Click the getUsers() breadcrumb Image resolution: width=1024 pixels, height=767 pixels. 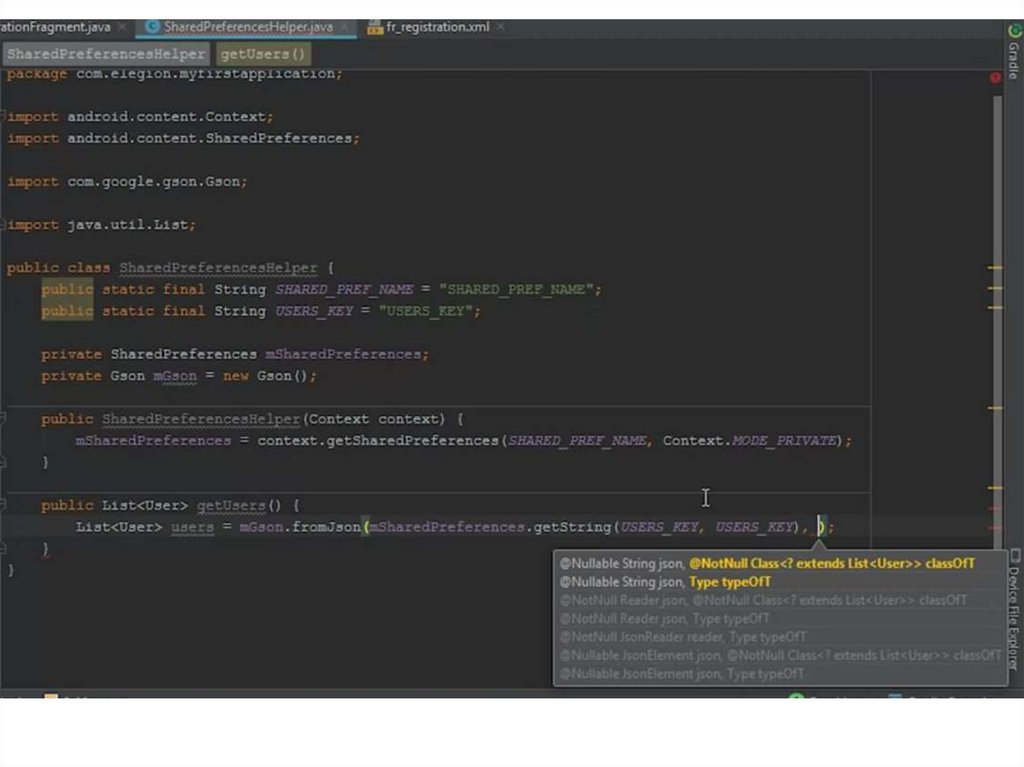pos(263,54)
